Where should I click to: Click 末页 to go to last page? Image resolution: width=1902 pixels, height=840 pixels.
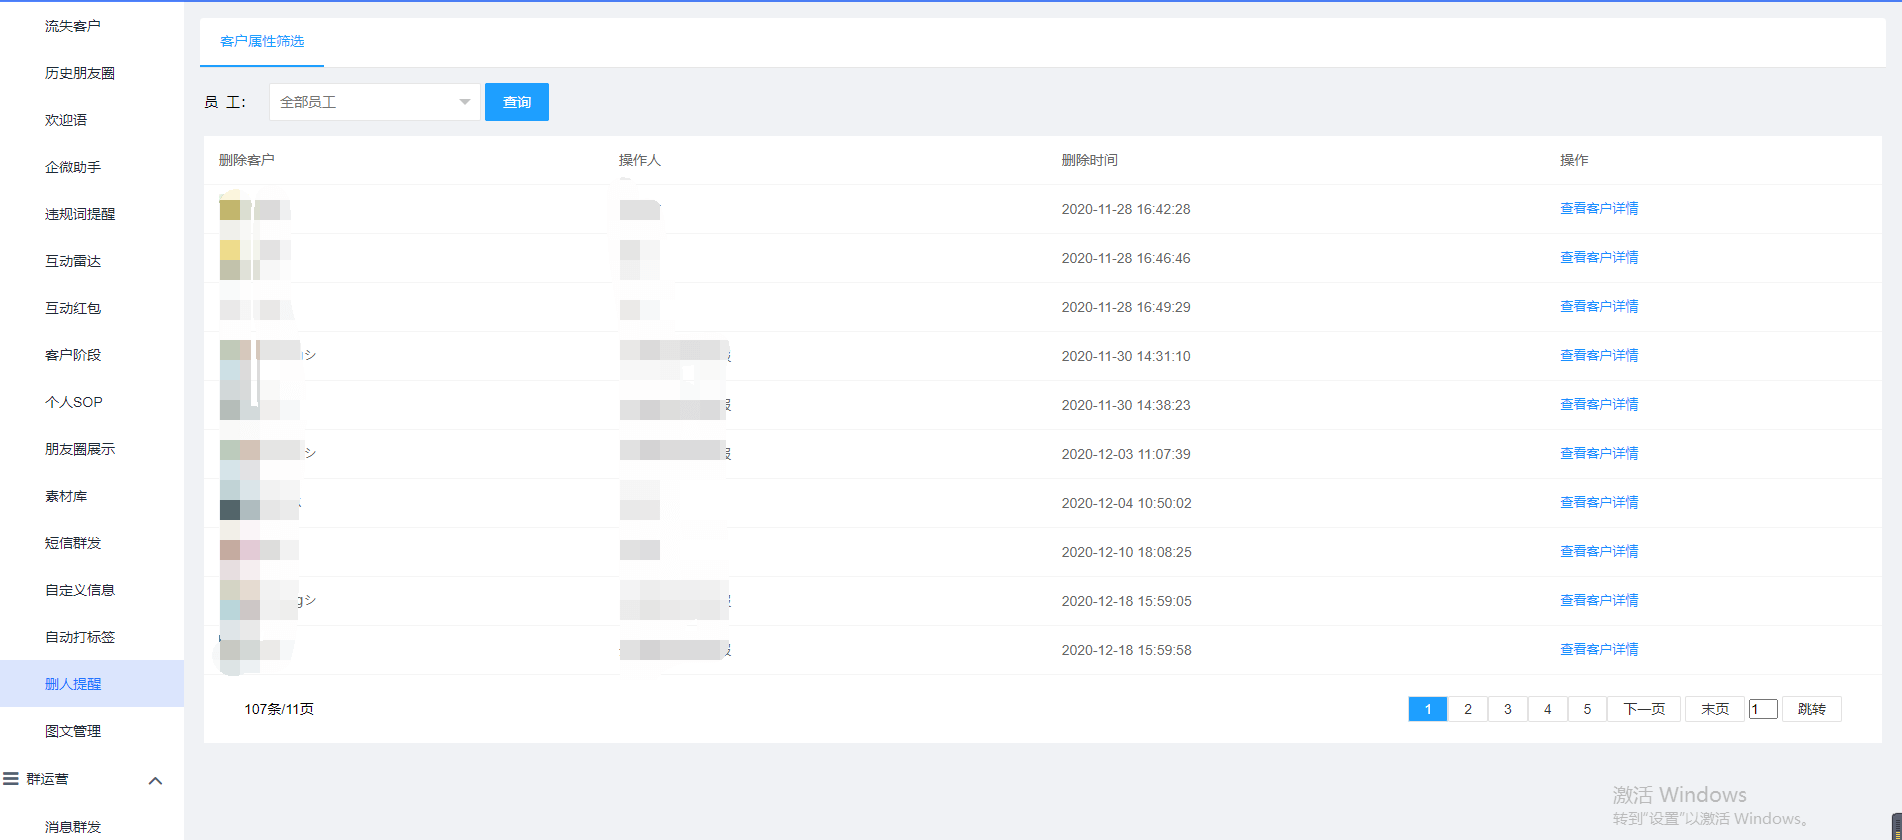click(x=1714, y=709)
